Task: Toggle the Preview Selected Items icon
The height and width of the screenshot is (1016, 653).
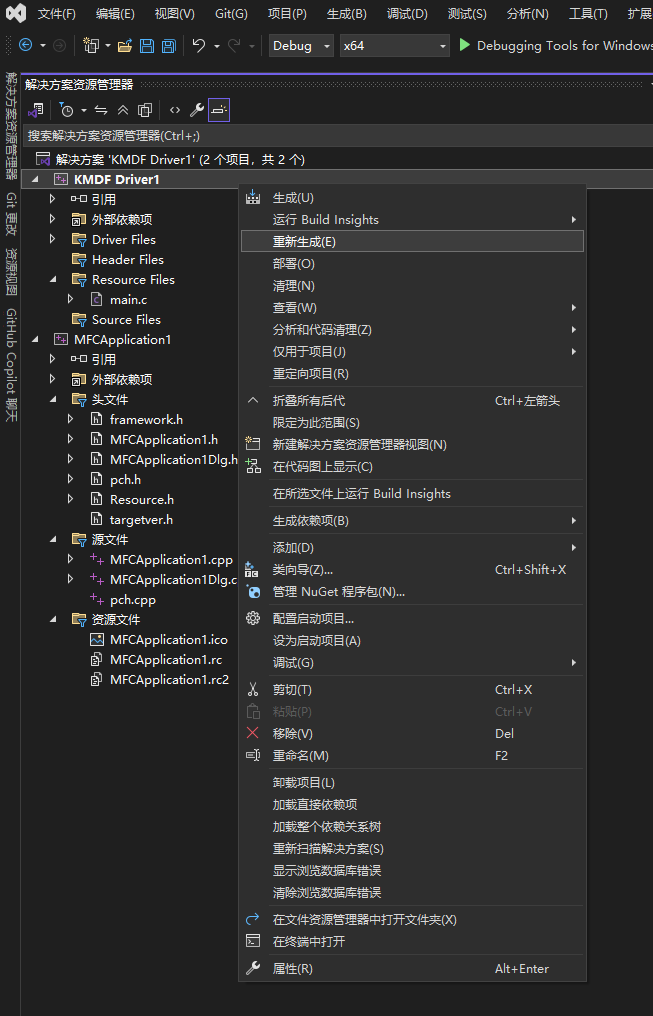Action: pyautogui.click(x=219, y=110)
